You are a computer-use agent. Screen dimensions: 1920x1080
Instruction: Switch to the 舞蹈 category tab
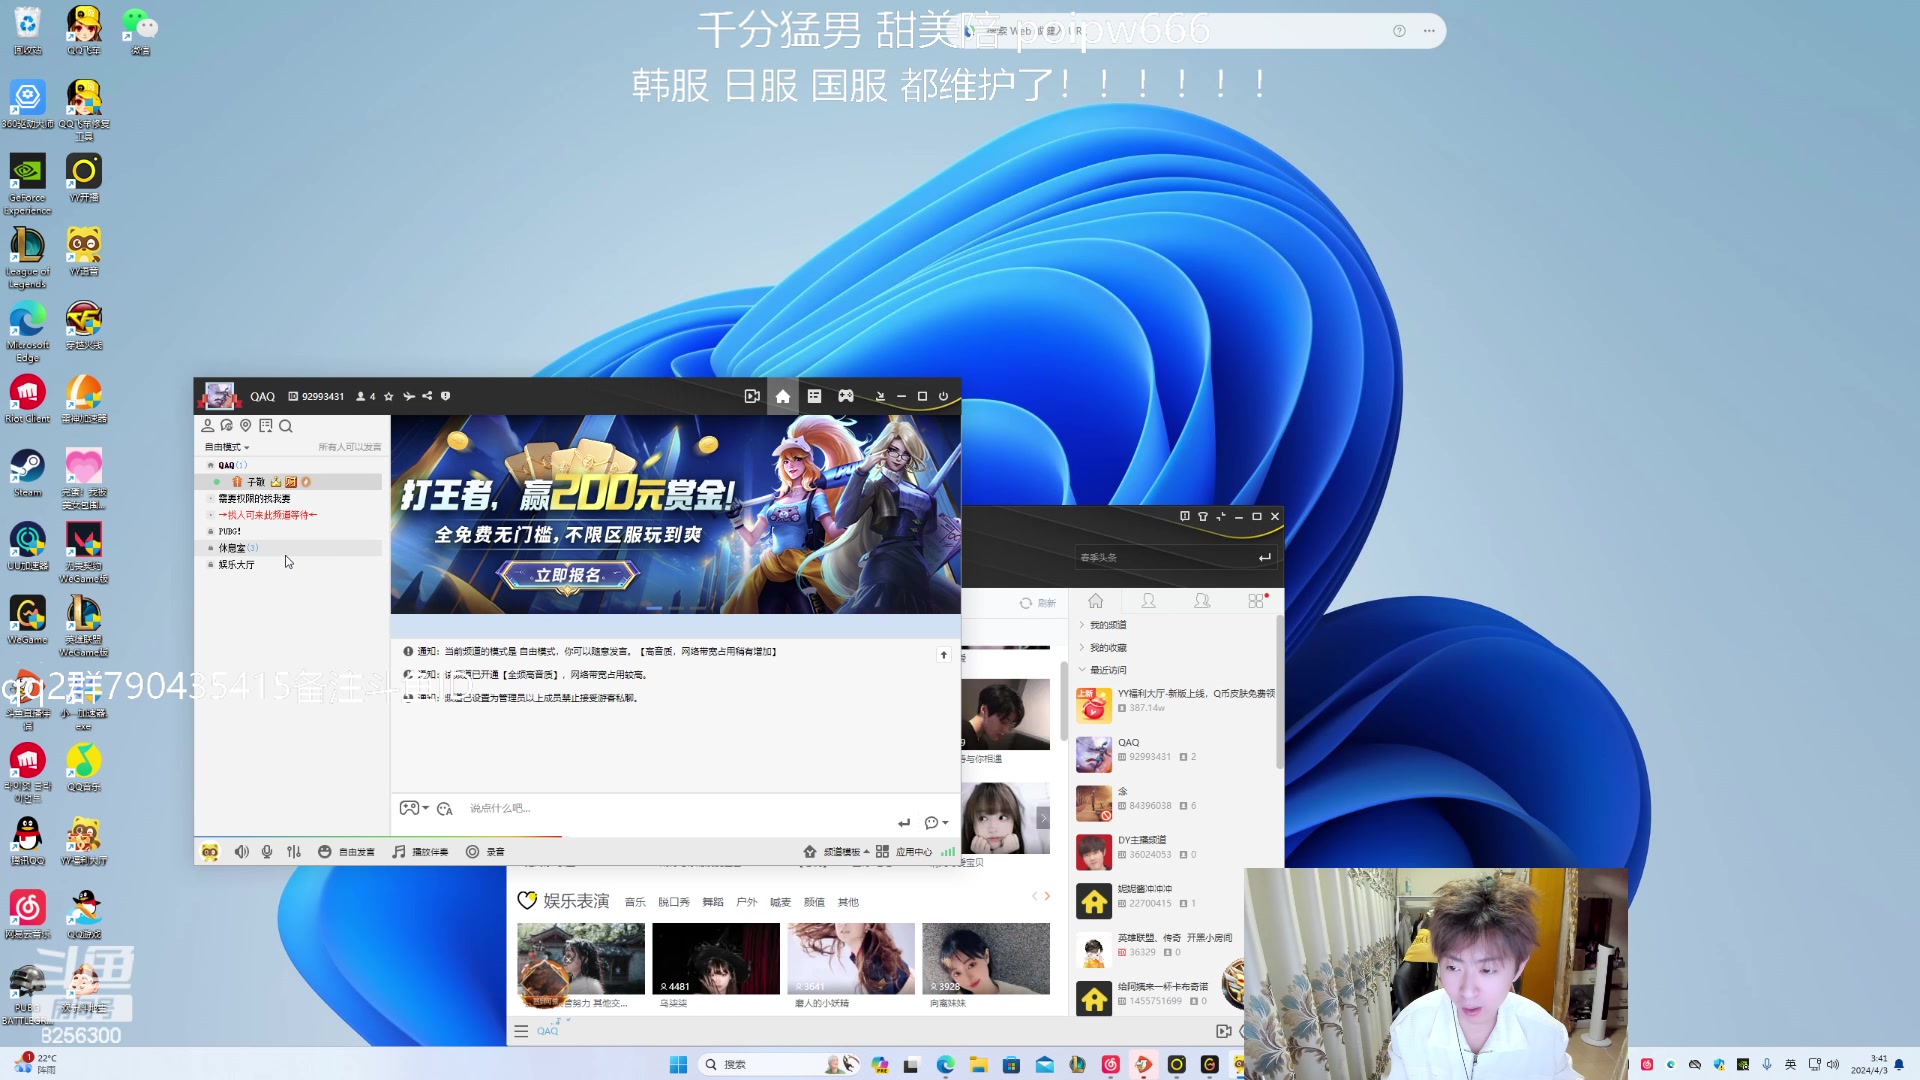pos(712,901)
